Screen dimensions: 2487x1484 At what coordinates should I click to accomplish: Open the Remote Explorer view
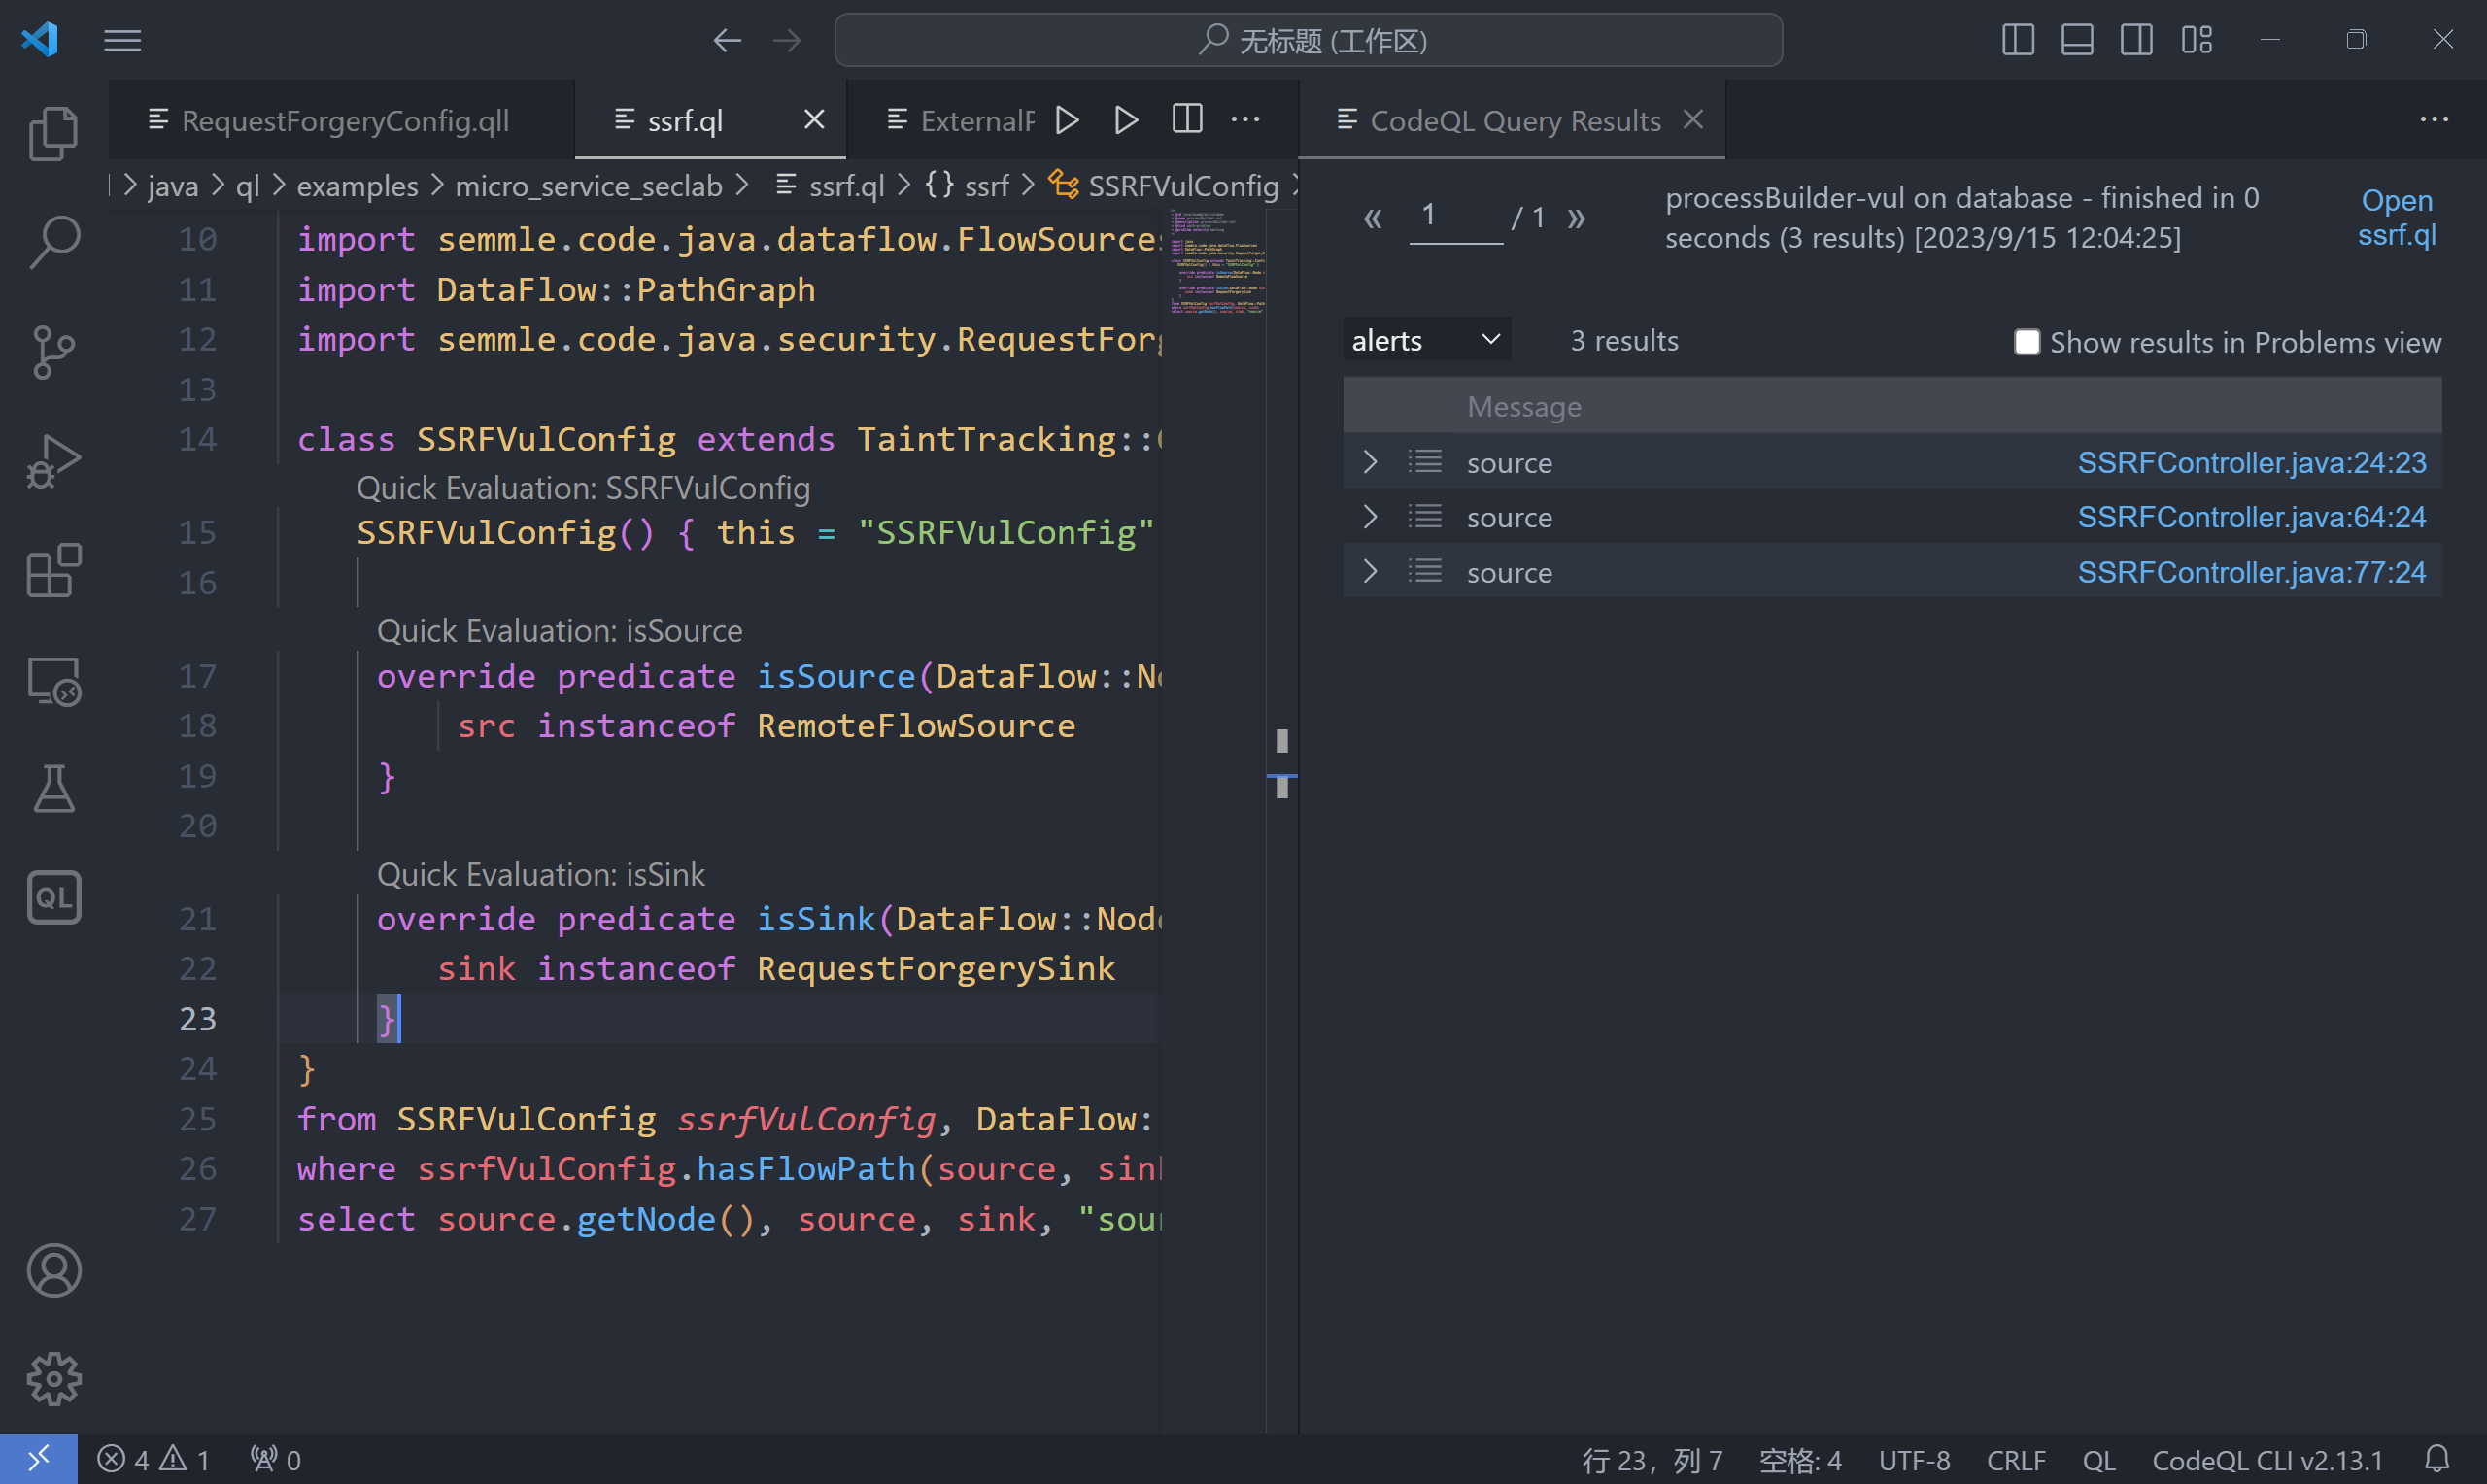coord(53,682)
